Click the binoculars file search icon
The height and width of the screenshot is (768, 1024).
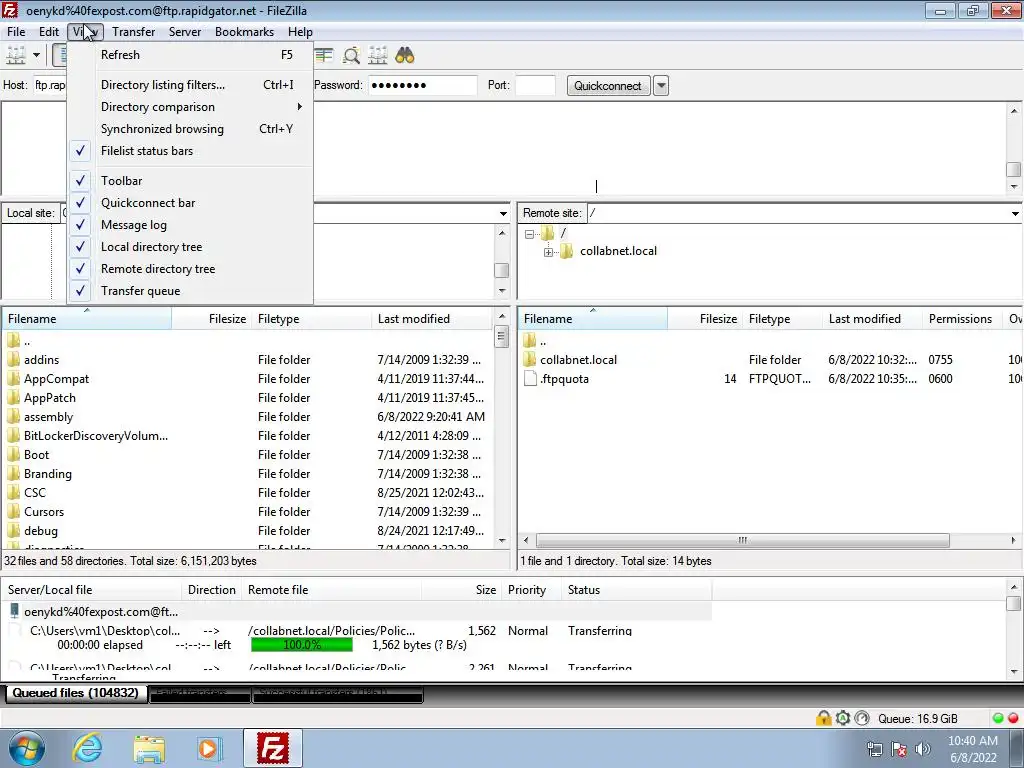405,56
